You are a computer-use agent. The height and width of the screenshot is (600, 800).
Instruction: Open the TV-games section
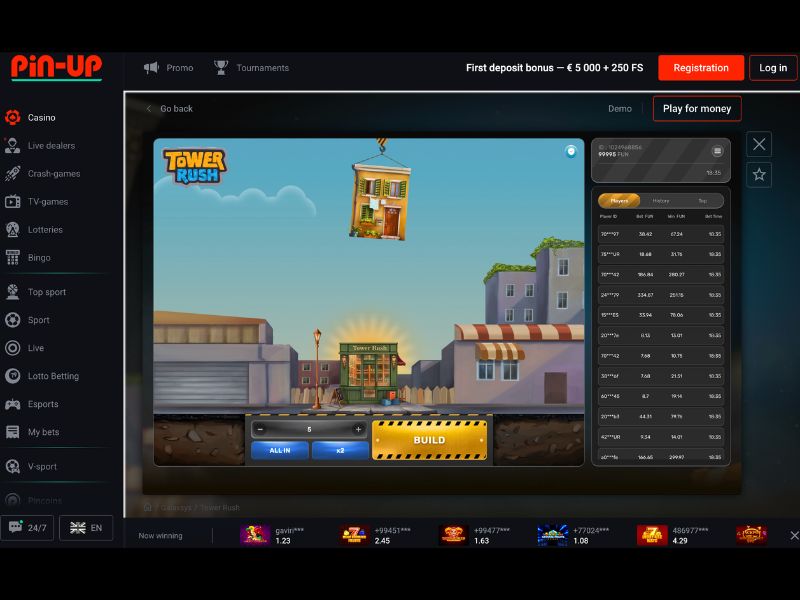click(12, 201)
